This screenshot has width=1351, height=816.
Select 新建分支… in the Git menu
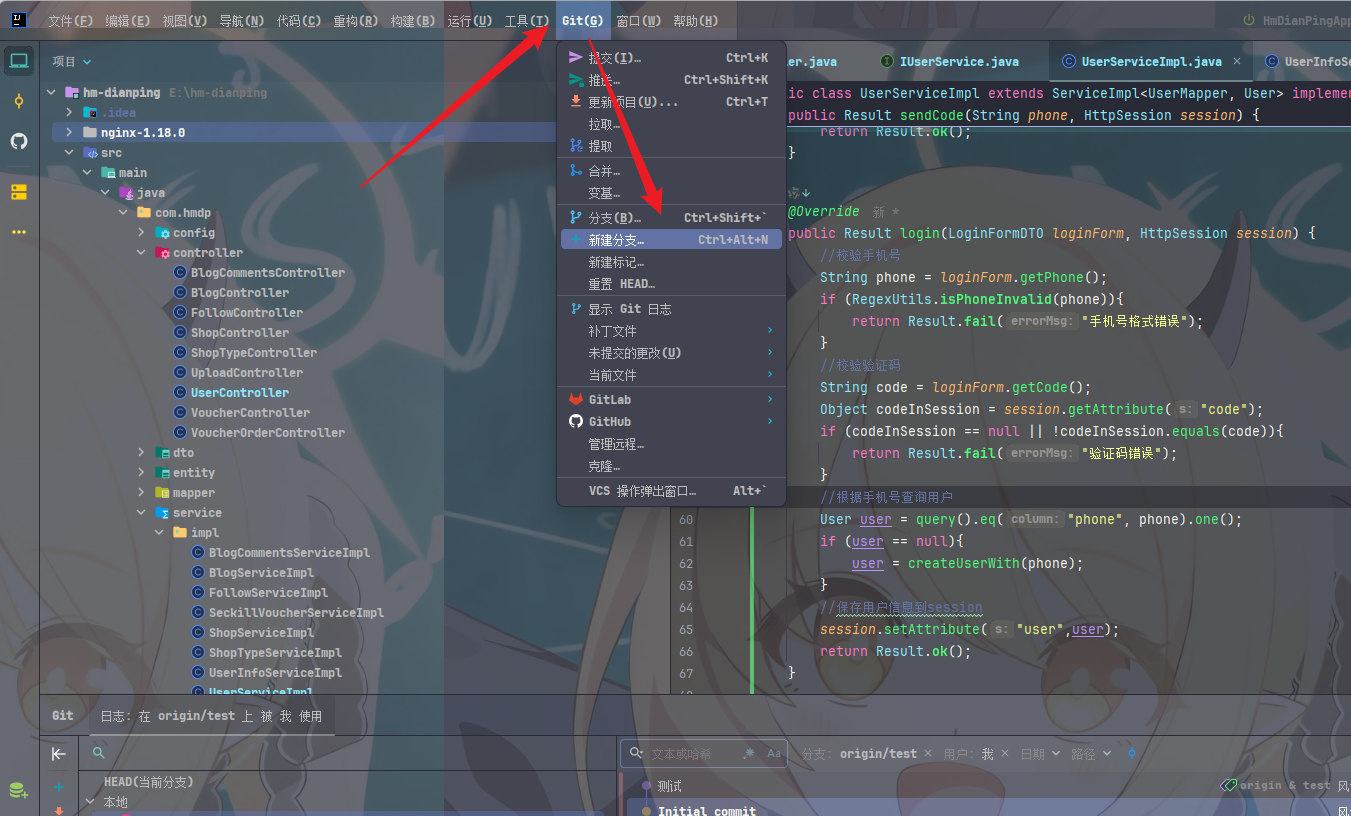(616, 240)
